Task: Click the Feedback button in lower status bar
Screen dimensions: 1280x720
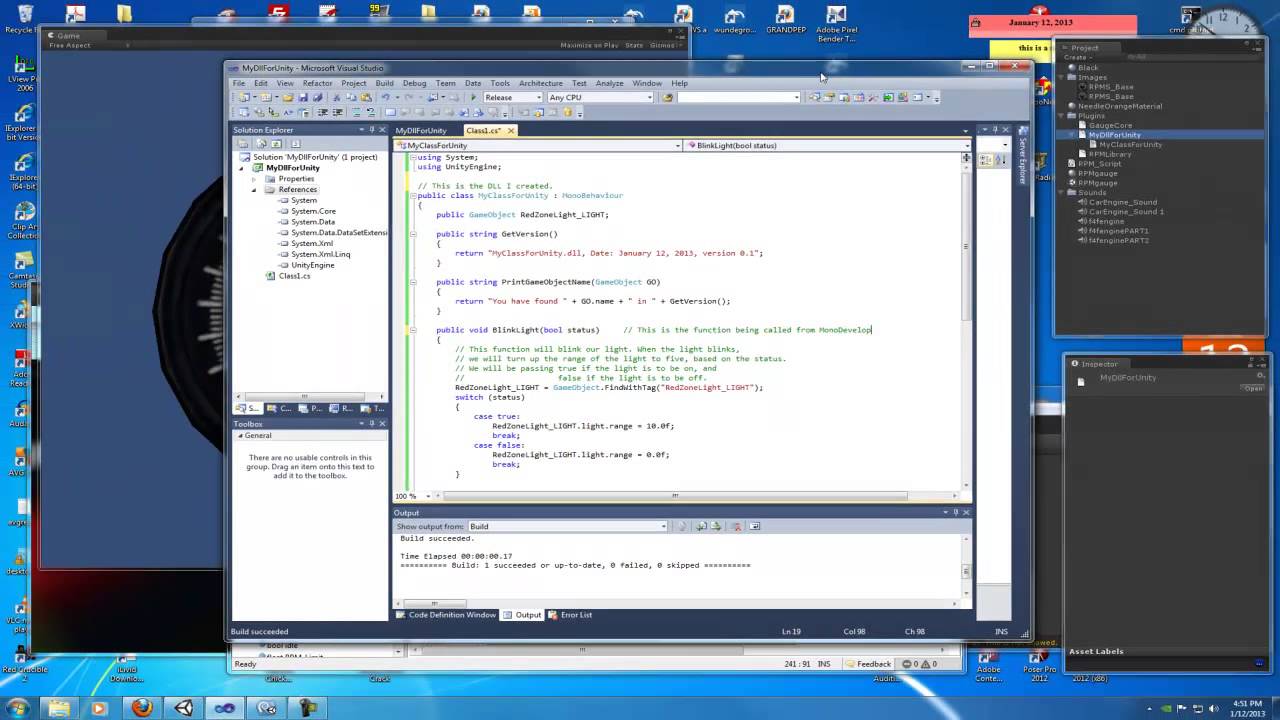Action: click(866, 664)
